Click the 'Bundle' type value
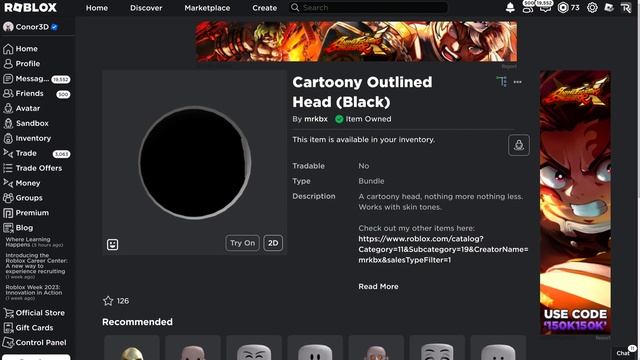The image size is (640, 360). (371, 181)
